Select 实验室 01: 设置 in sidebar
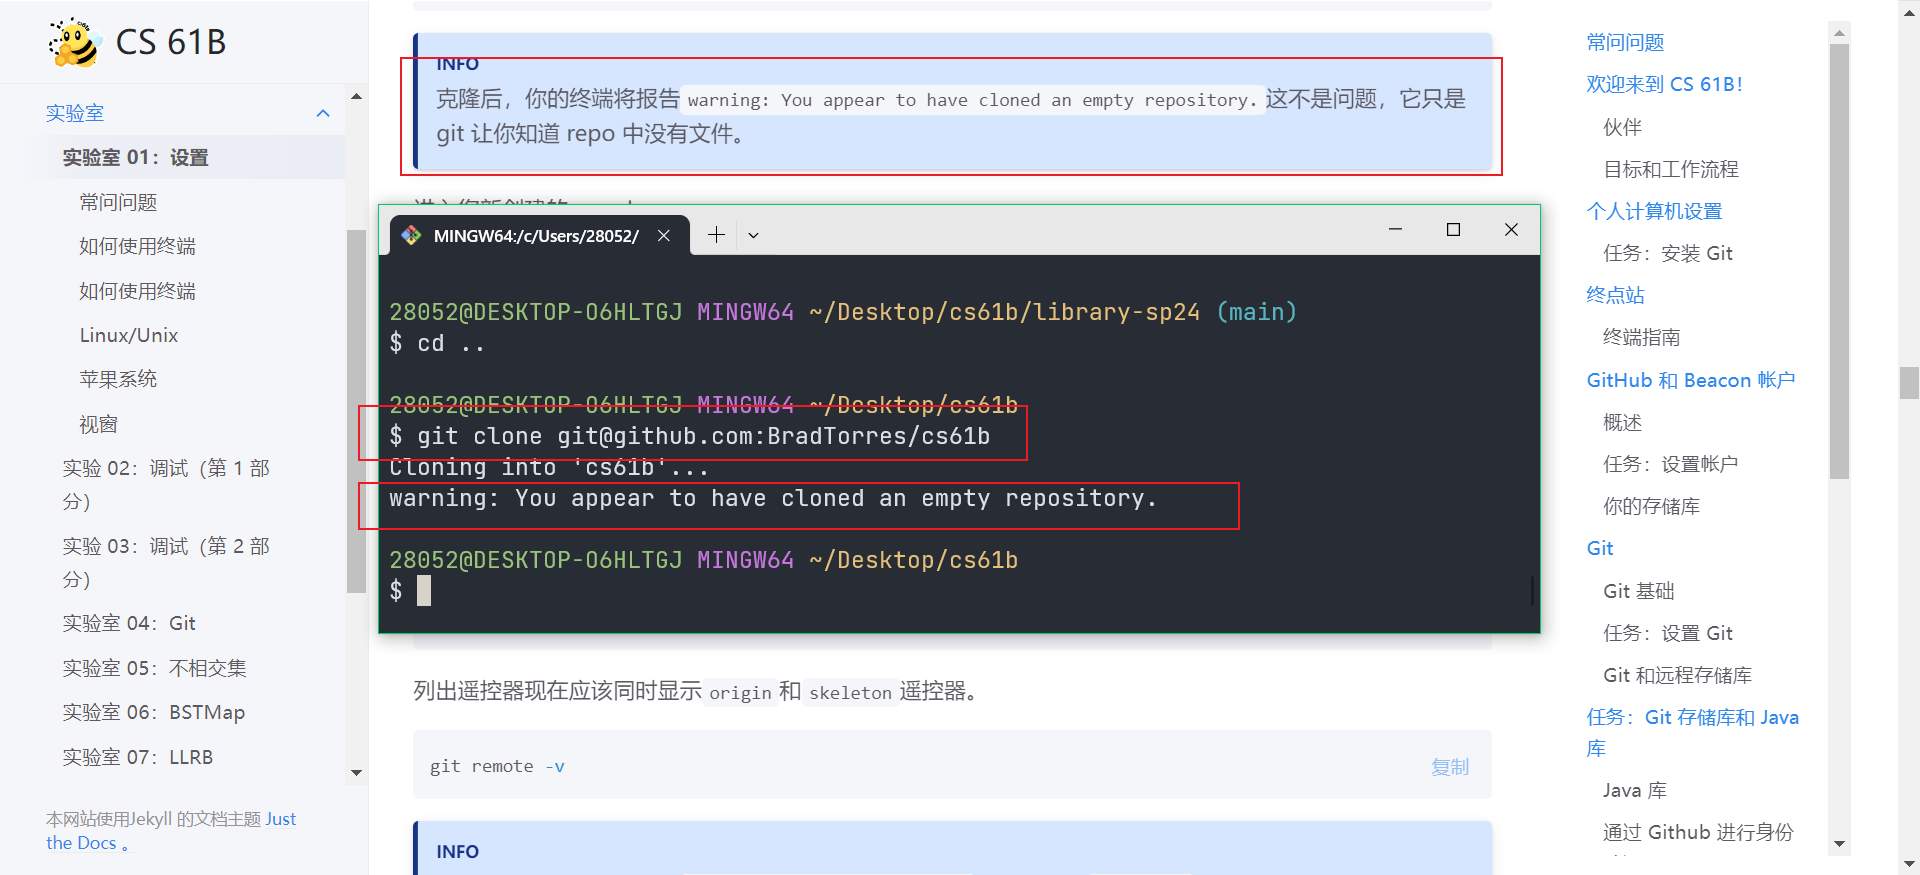 [135, 158]
